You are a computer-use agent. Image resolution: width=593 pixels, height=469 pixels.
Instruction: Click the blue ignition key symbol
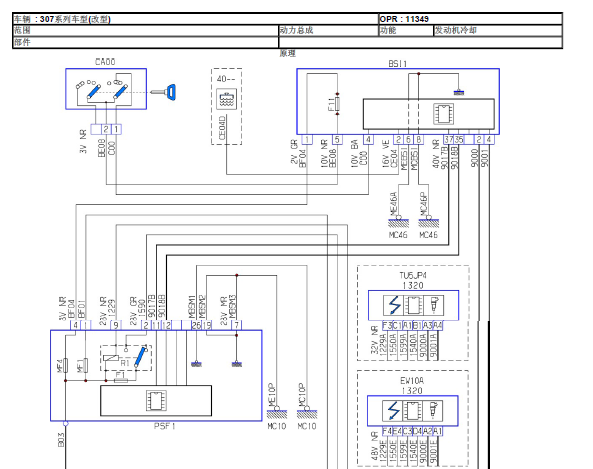coord(163,92)
